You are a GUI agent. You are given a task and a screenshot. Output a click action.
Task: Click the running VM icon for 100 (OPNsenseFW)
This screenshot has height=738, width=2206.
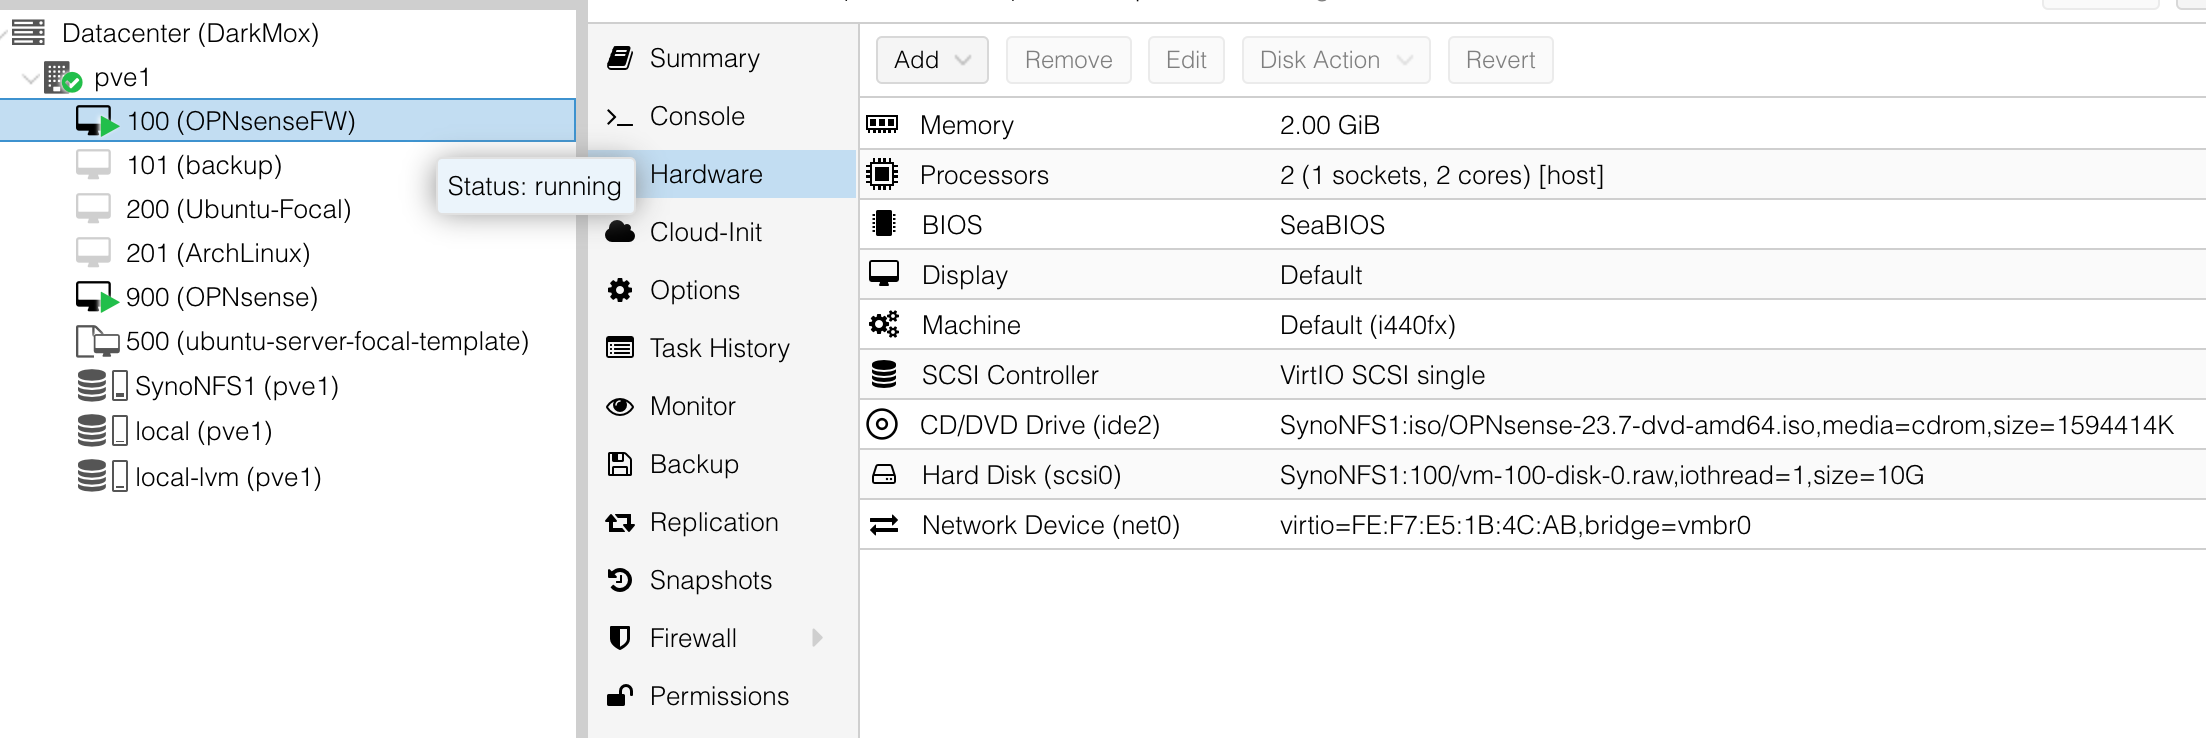[x=97, y=121]
